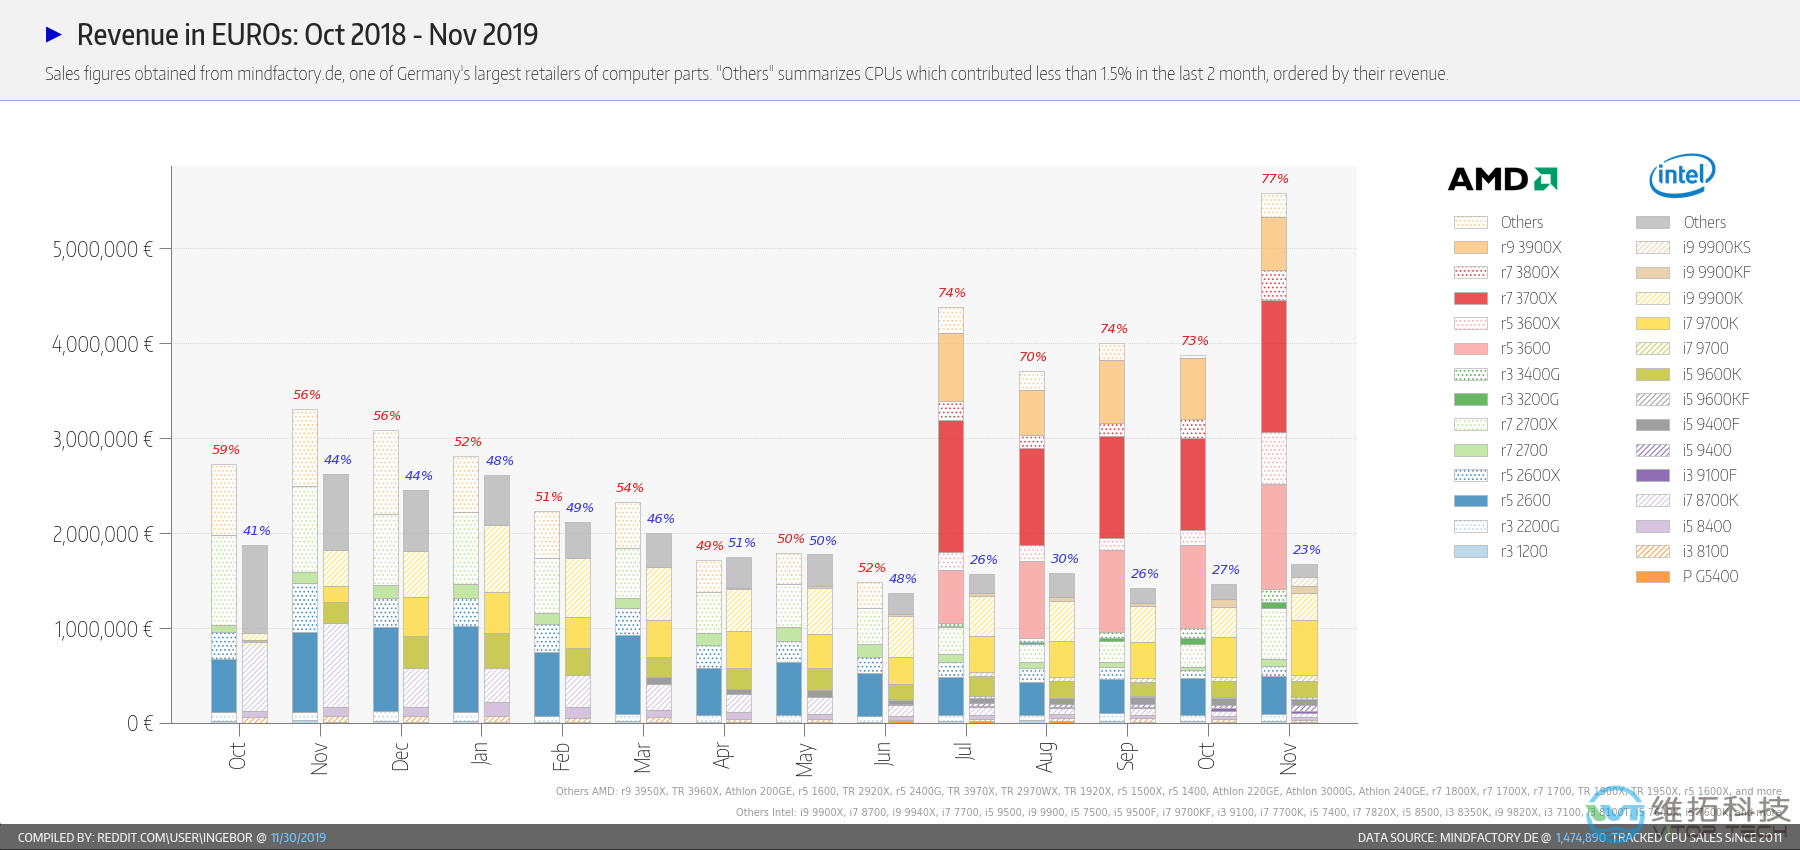Viewport: 1800px width, 850px height.
Task: Click the 3,000,000 € axis label
Action: coord(102,439)
